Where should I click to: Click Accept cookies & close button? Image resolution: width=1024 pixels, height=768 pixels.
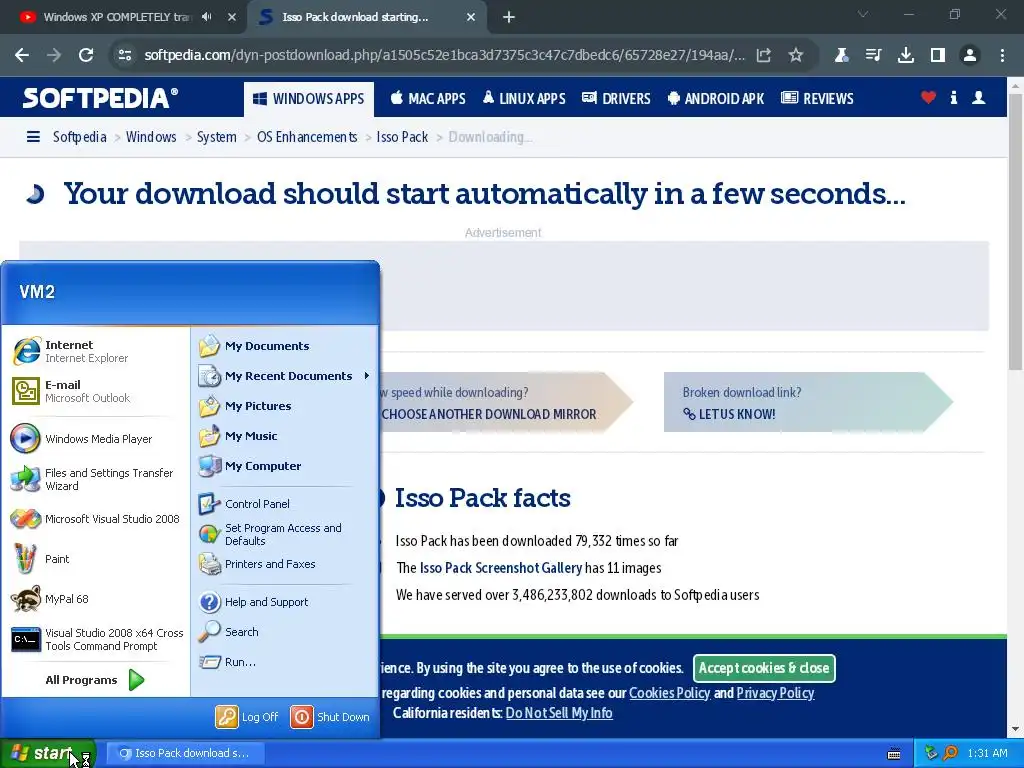click(764, 668)
